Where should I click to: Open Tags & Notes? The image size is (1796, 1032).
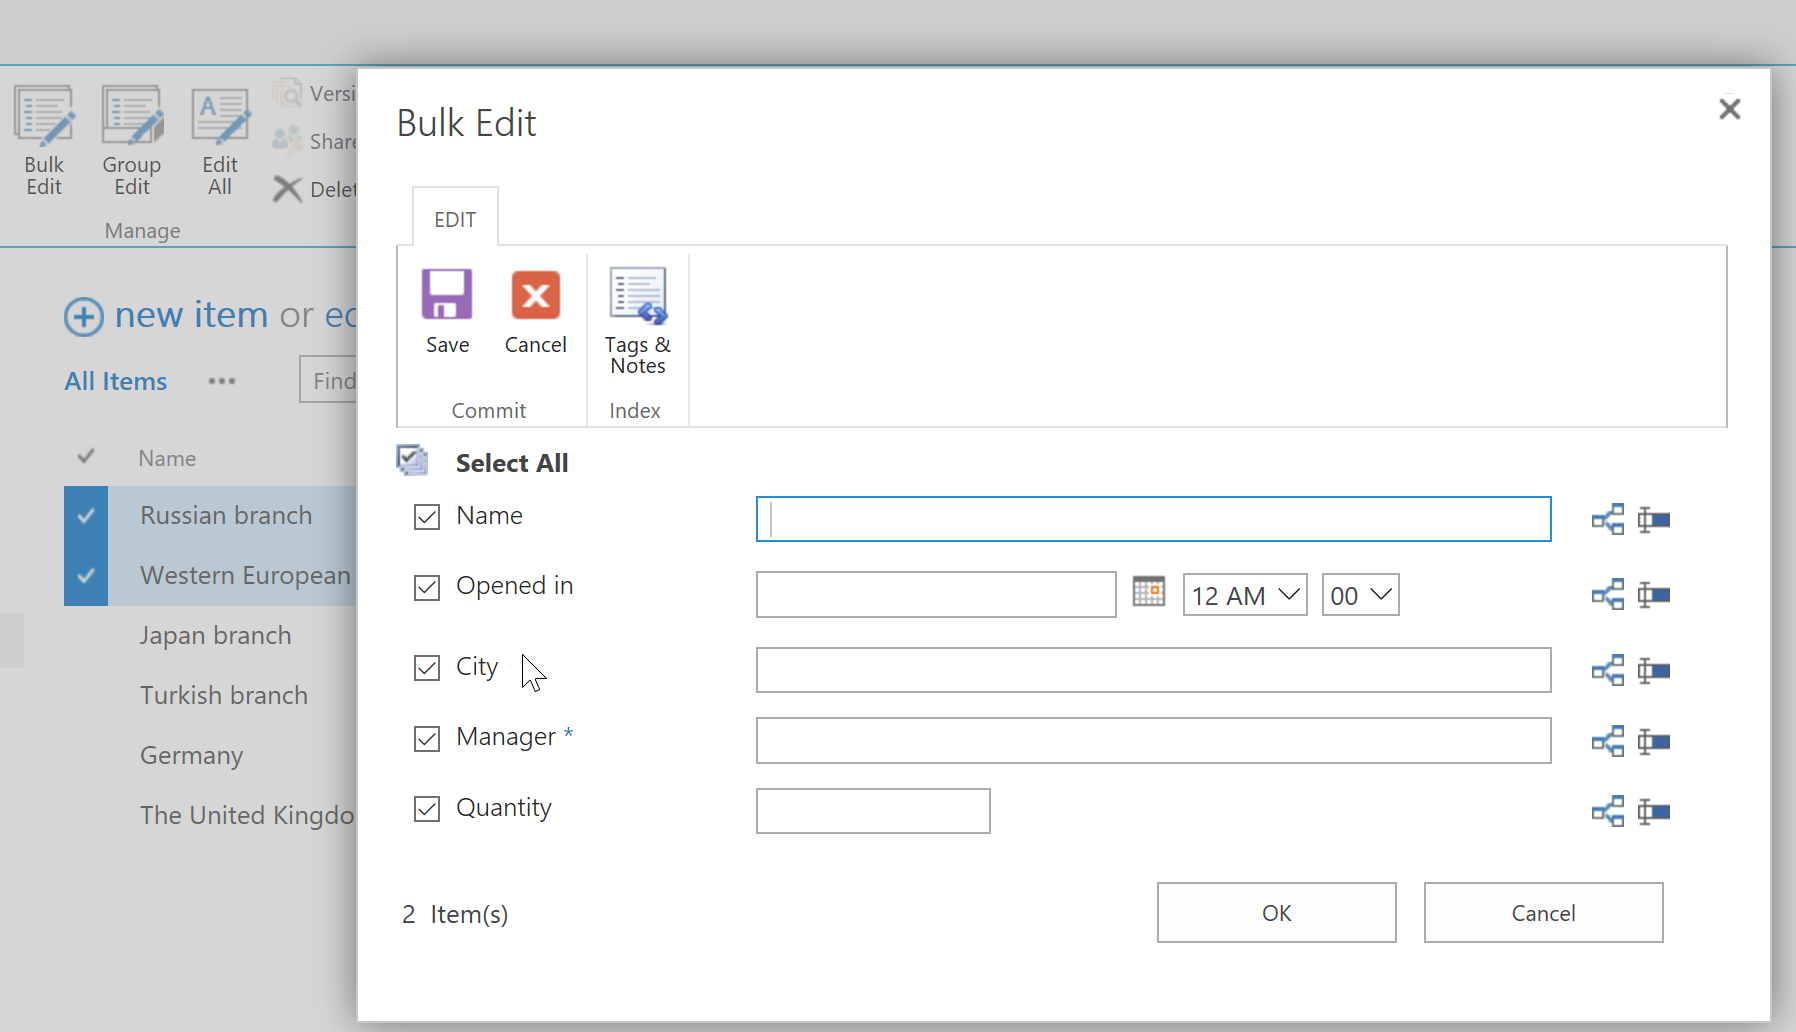(637, 298)
